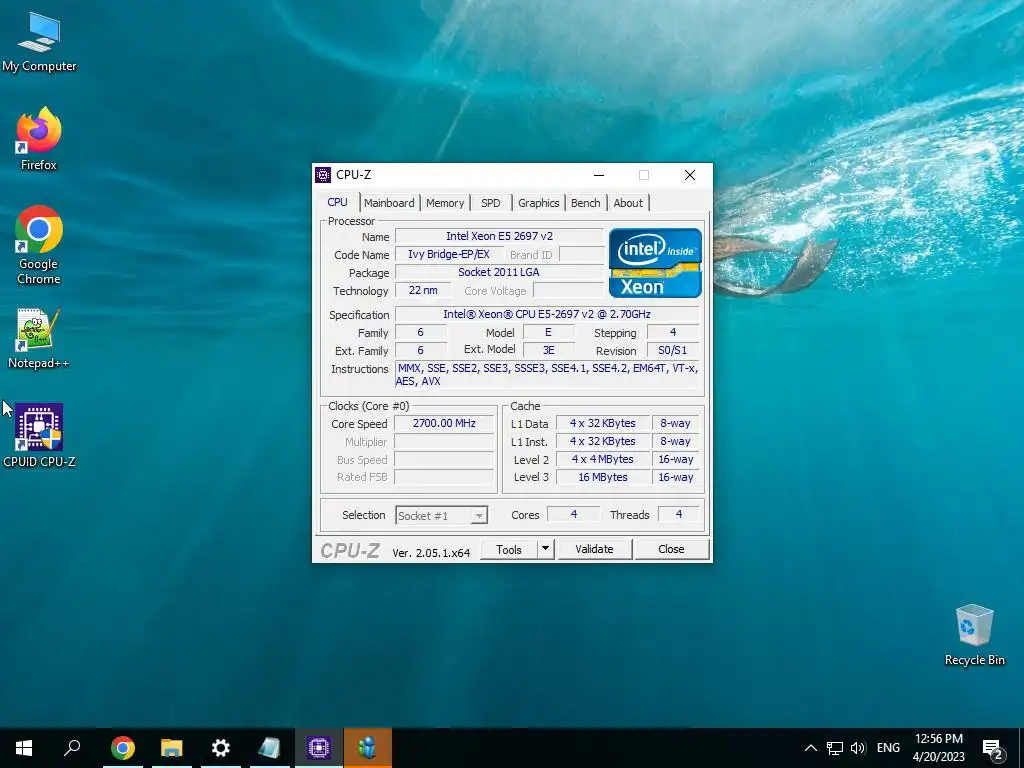Click the ENG language indicator

(x=888, y=748)
